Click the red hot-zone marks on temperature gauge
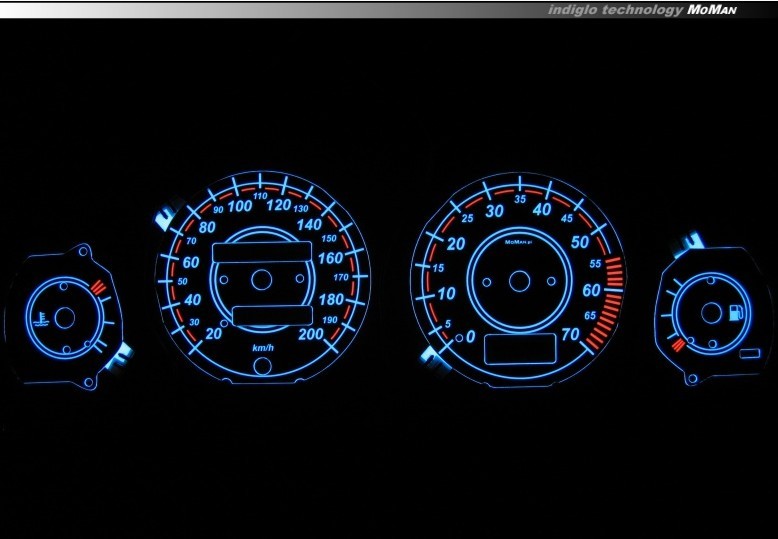The image size is (778, 539). tap(98, 289)
